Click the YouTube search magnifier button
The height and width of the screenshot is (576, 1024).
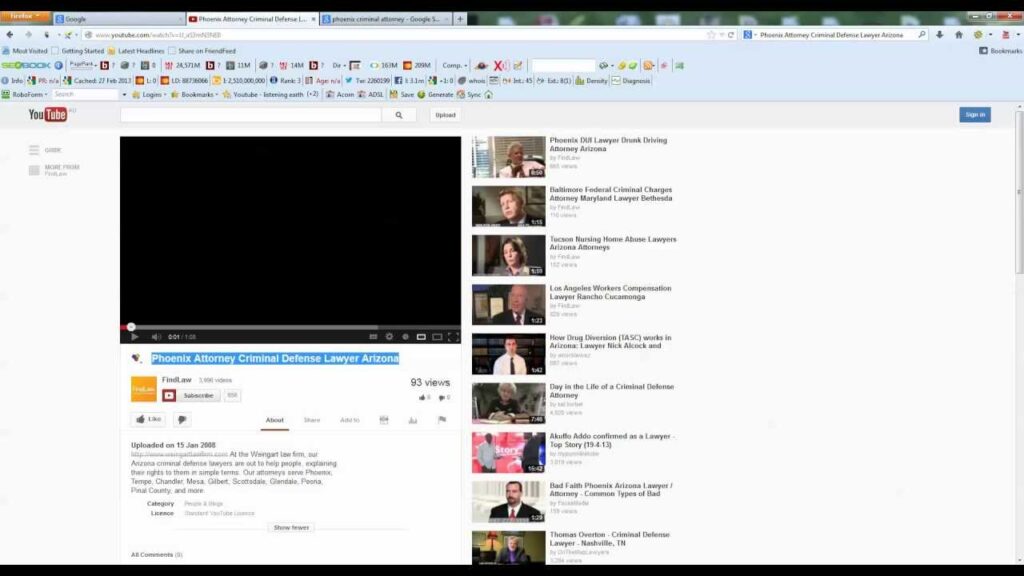(399, 115)
